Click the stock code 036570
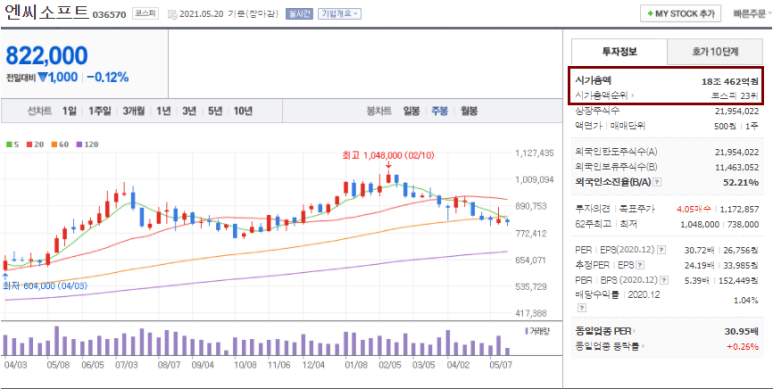773x389 pixels. tap(110, 15)
